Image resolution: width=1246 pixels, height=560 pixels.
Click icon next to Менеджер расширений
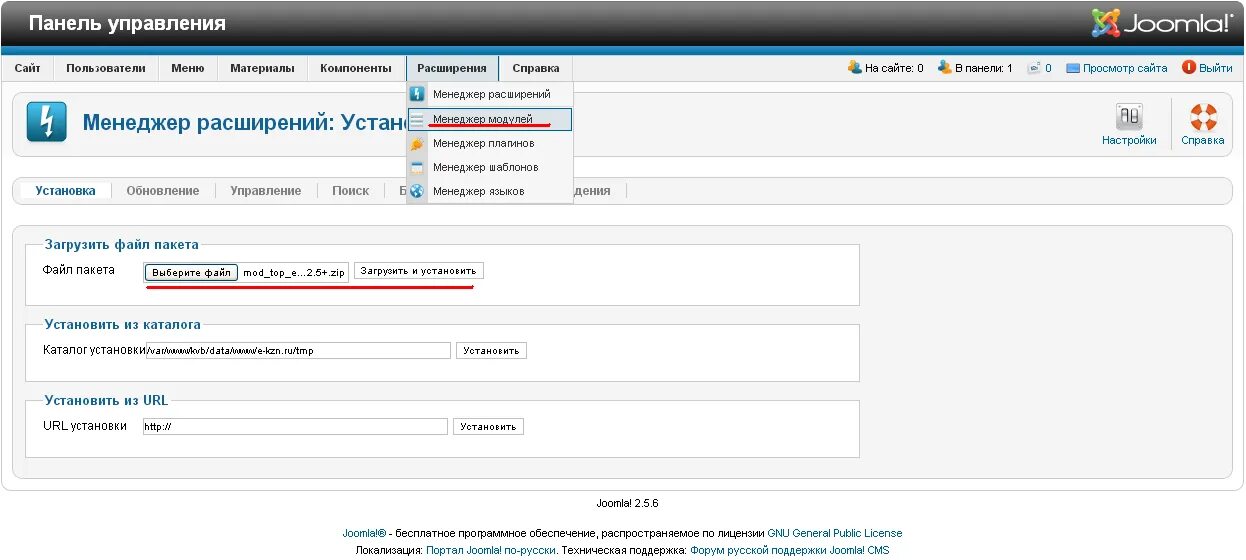[x=417, y=94]
